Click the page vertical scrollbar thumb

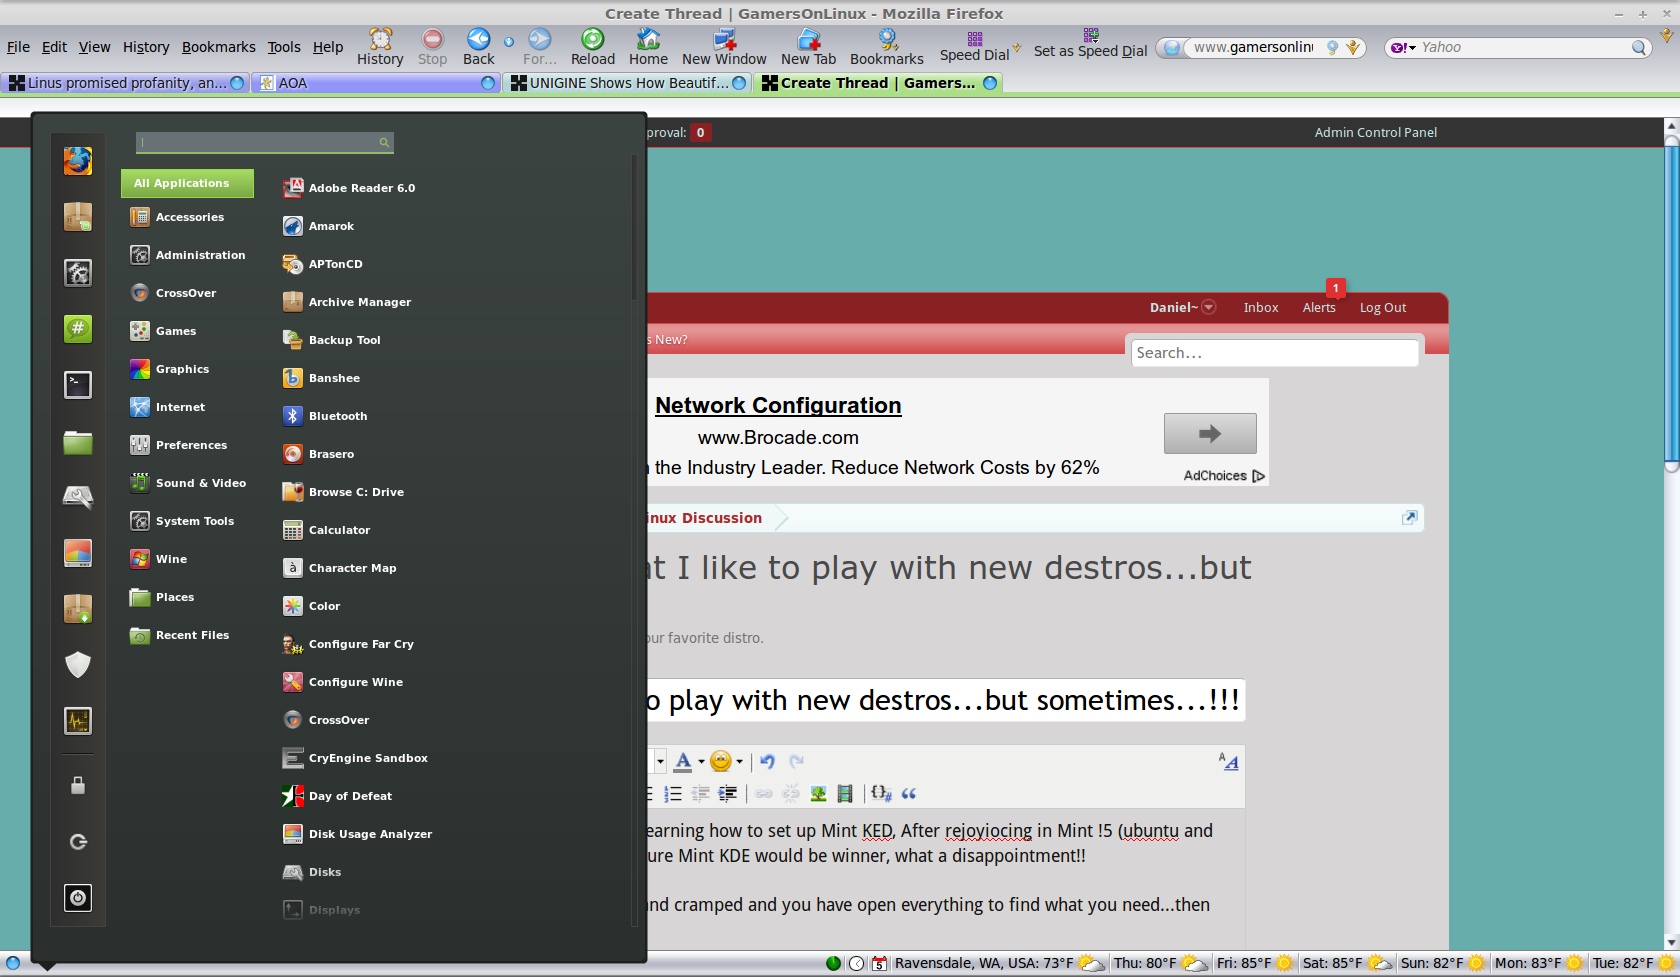click(x=1671, y=304)
